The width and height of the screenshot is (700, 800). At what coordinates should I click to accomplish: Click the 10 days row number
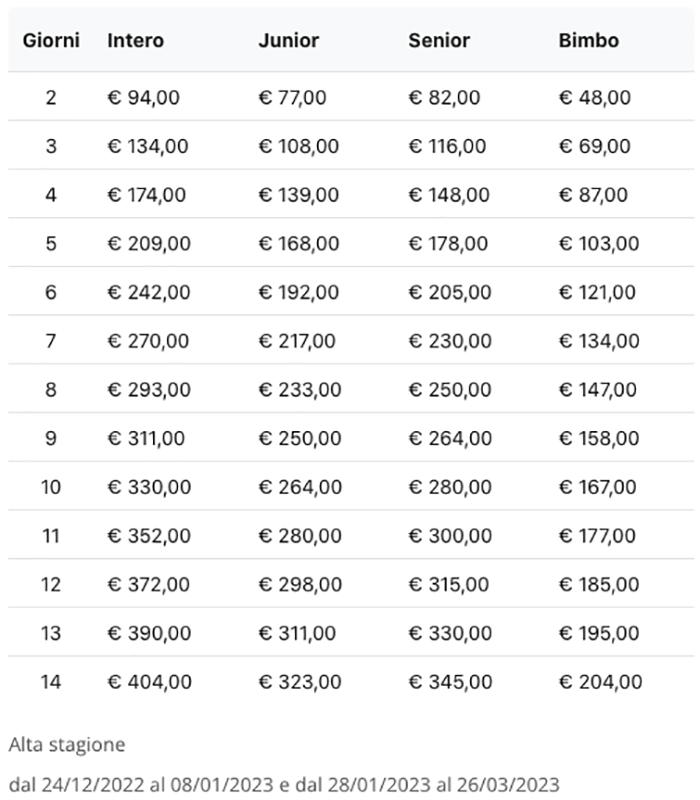[51, 488]
